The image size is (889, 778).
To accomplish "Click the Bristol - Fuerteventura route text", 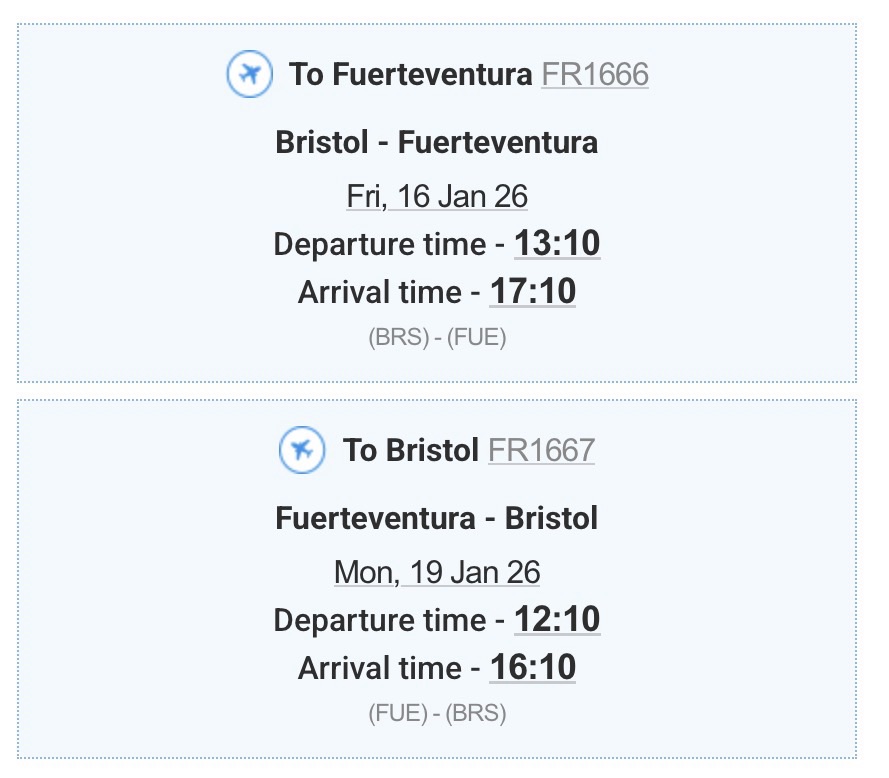I will tap(437, 142).
